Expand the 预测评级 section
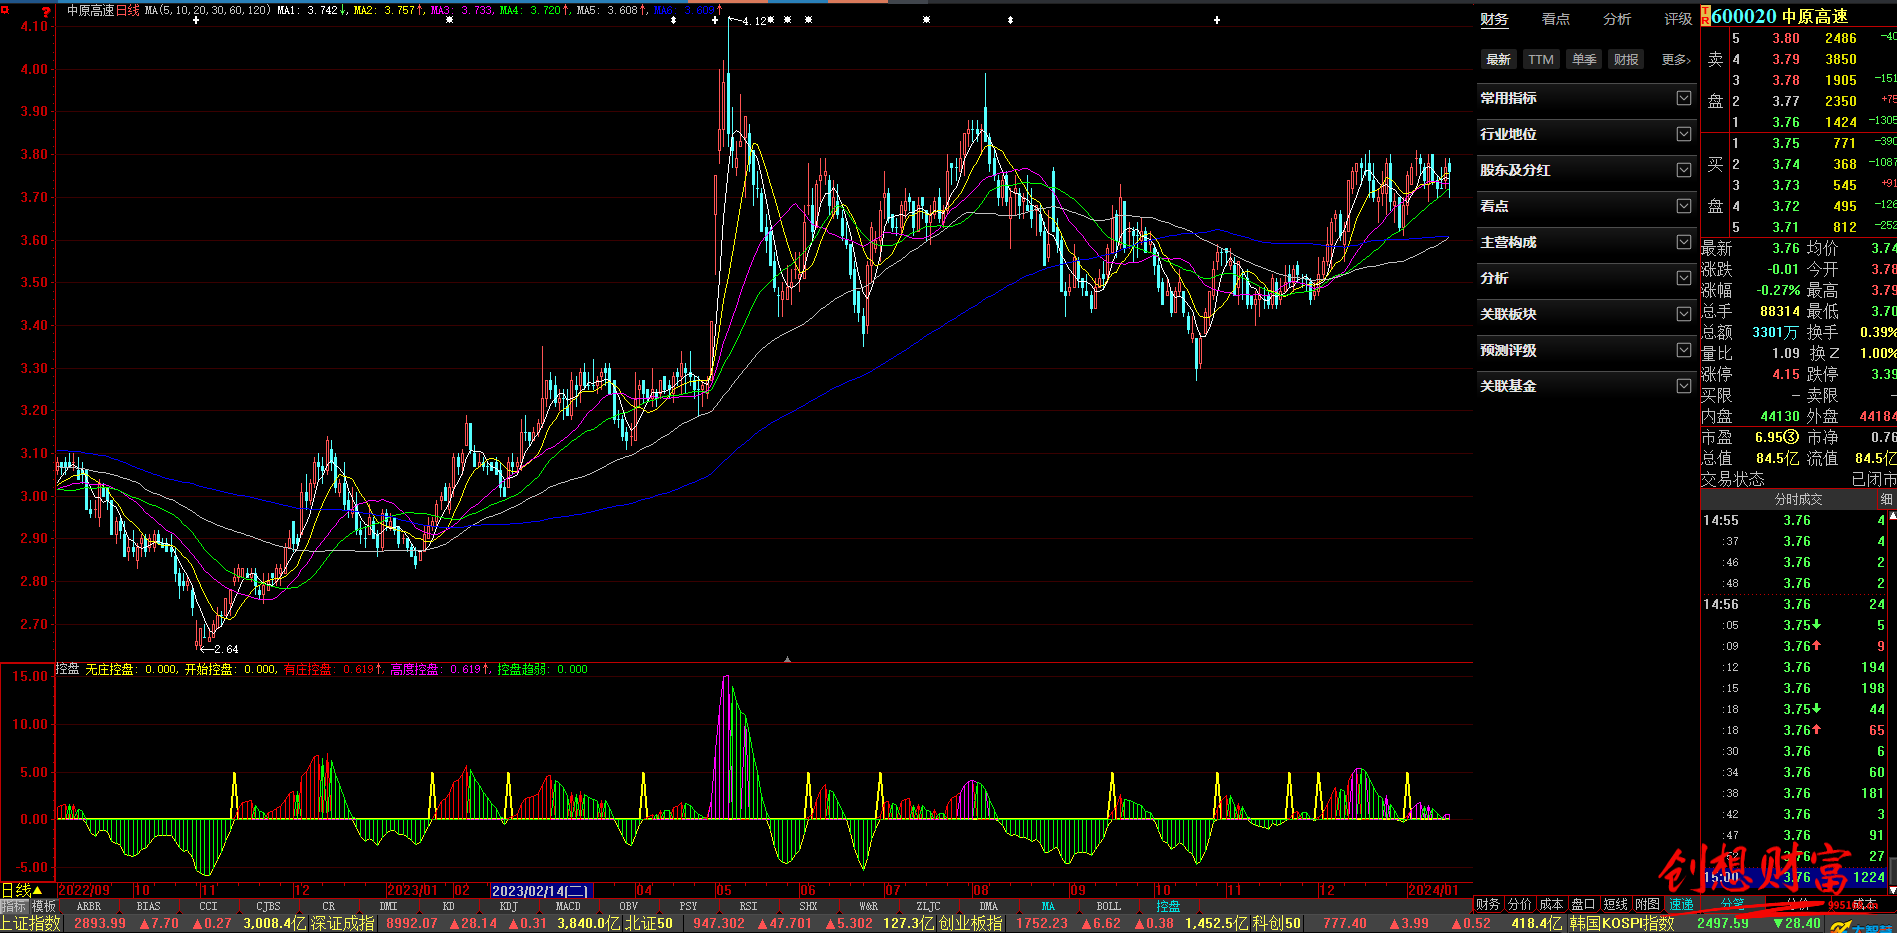The image size is (1897, 933). tap(1586, 350)
